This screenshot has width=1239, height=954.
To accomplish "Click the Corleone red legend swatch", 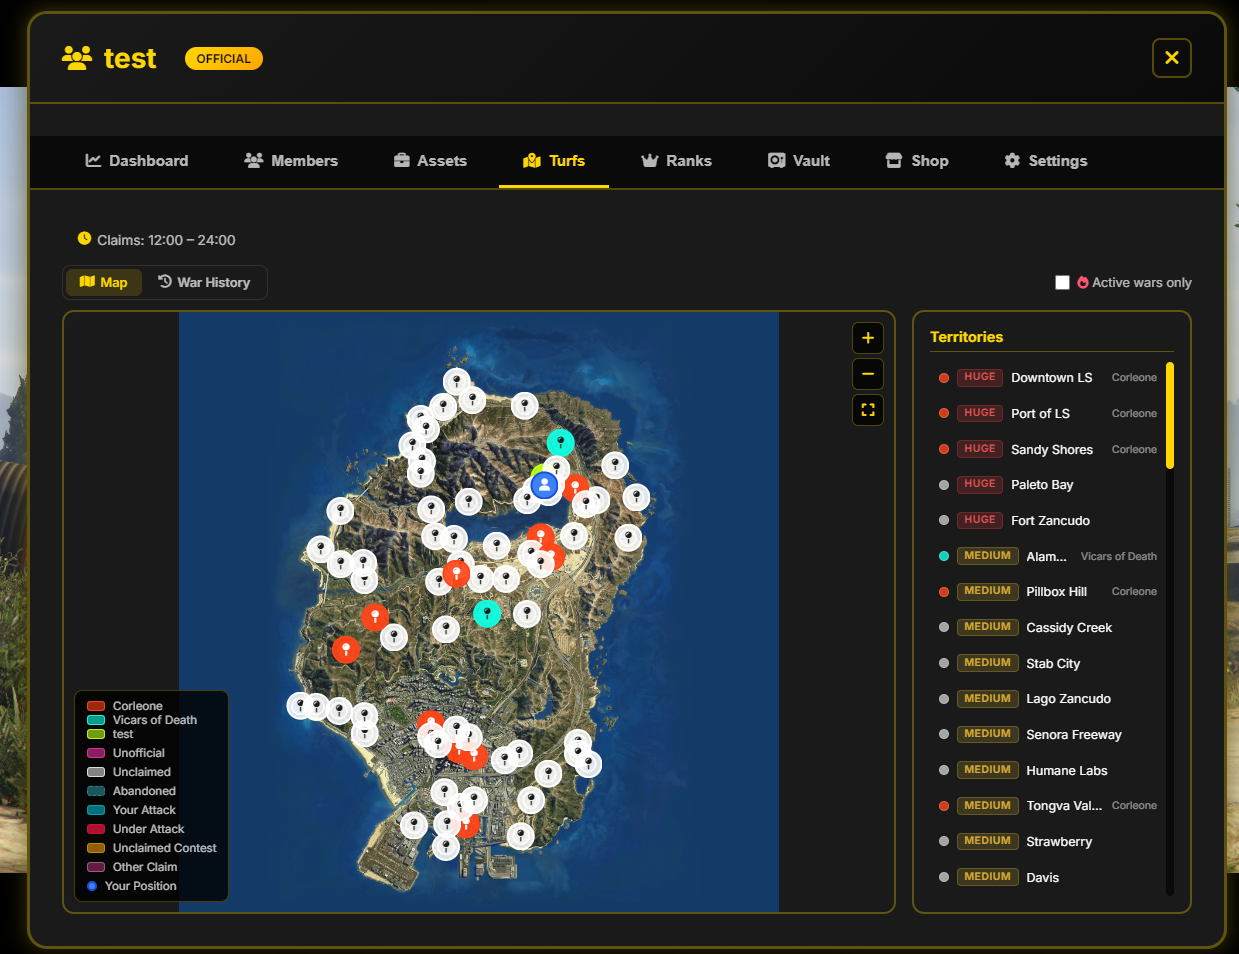I will click(x=96, y=706).
